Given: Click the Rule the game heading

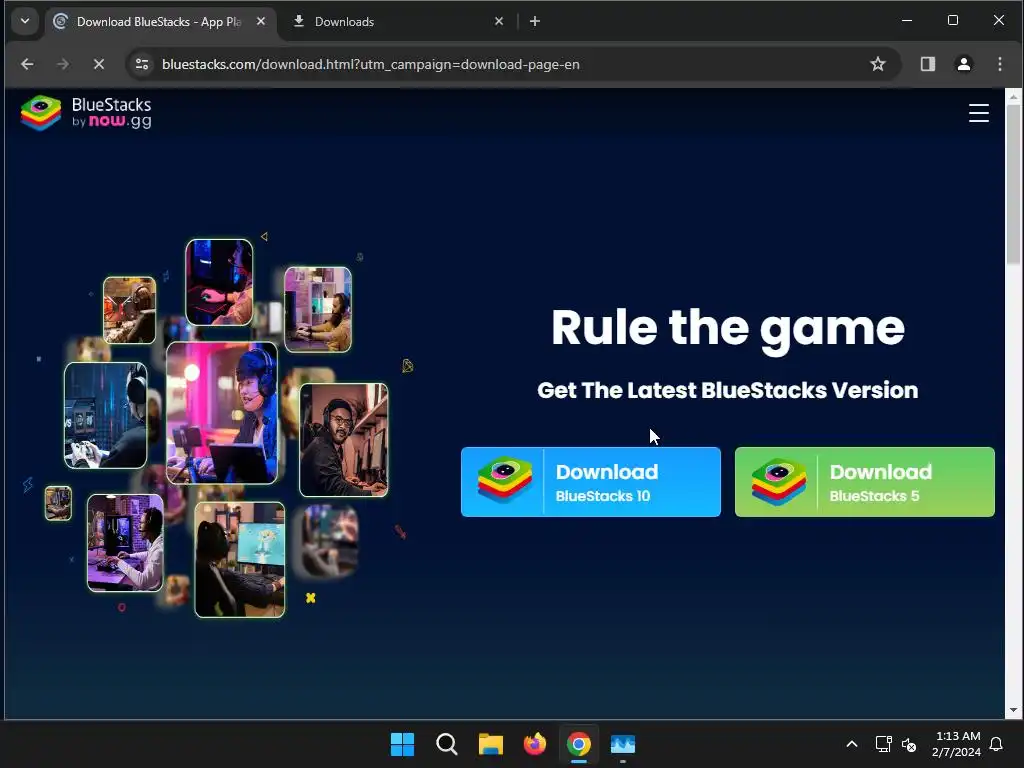Looking at the screenshot, I should tap(728, 328).
